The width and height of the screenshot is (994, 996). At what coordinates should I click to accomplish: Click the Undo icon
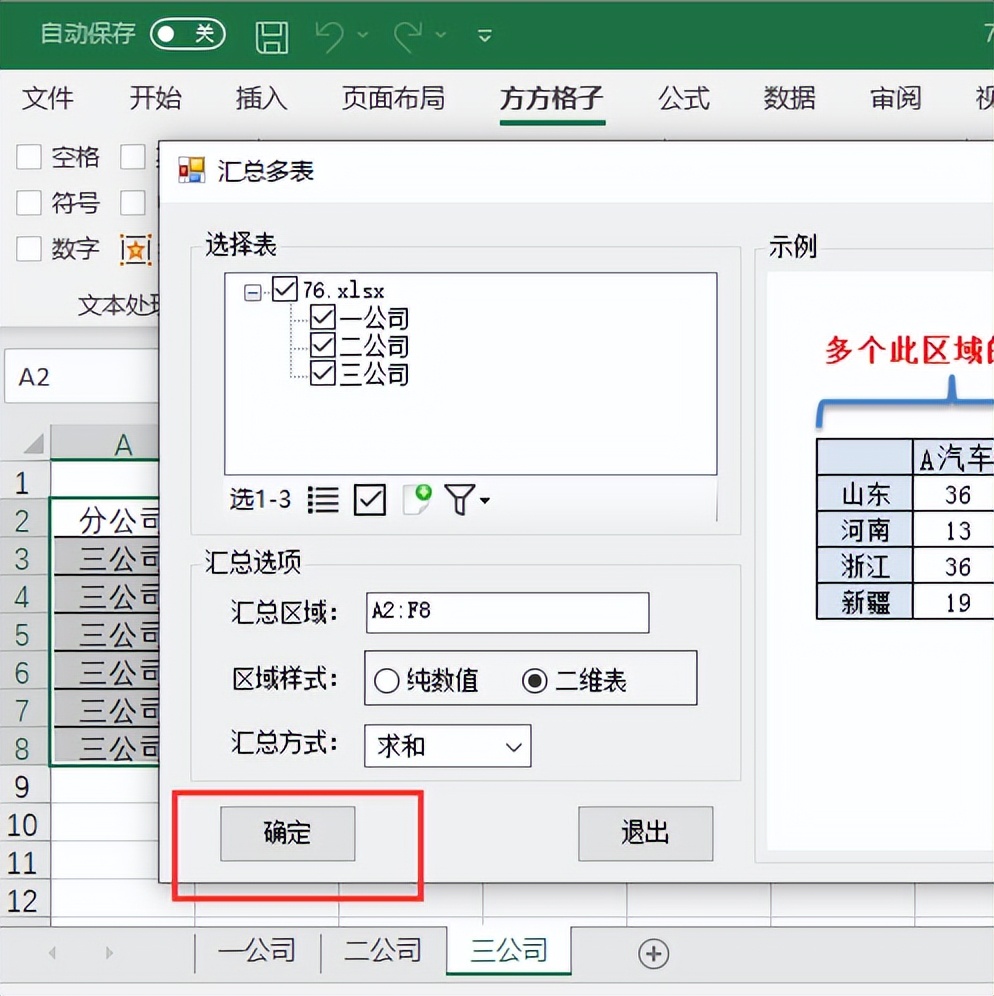tap(330, 36)
